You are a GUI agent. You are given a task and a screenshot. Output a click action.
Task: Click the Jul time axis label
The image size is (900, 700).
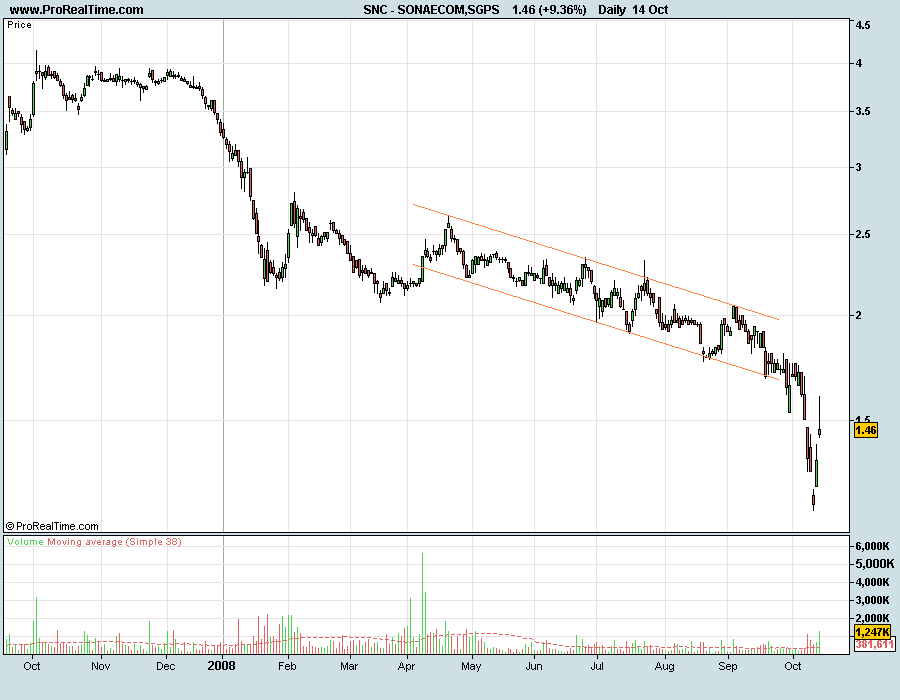(x=597, y=666)
